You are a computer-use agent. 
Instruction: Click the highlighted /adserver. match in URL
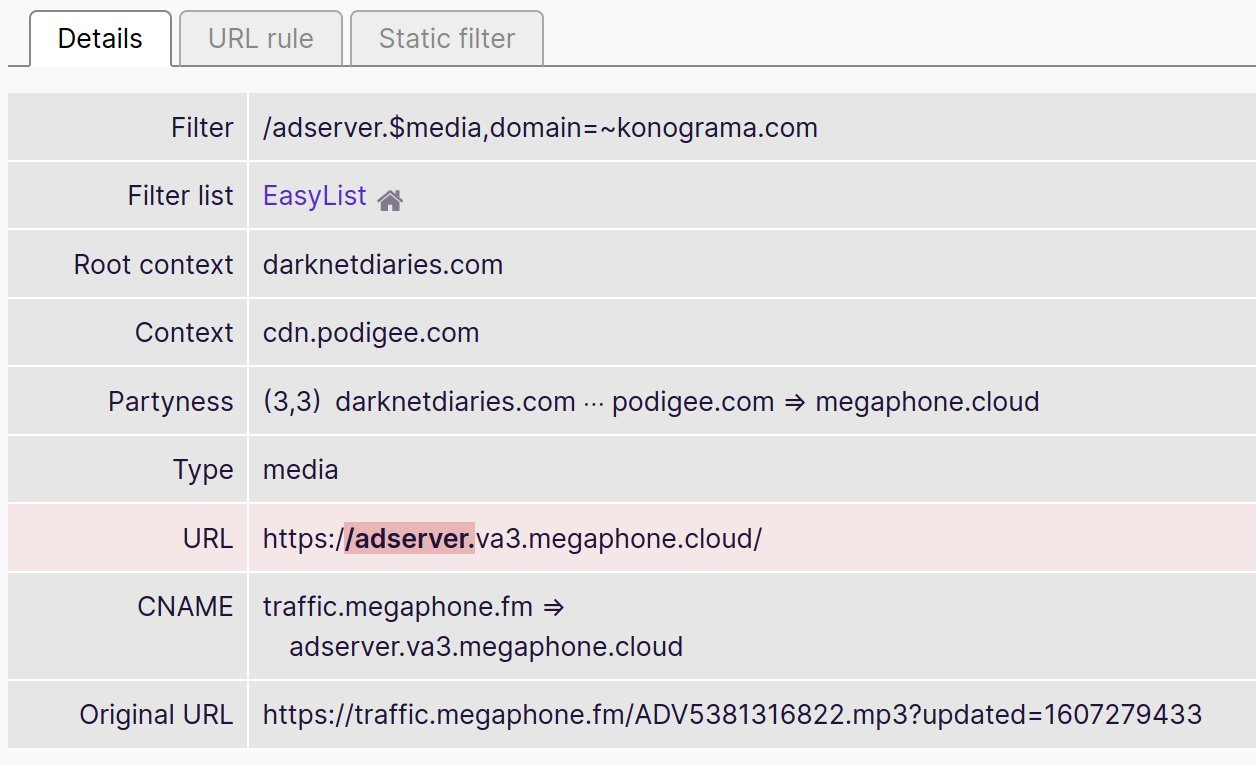point(409,538)
